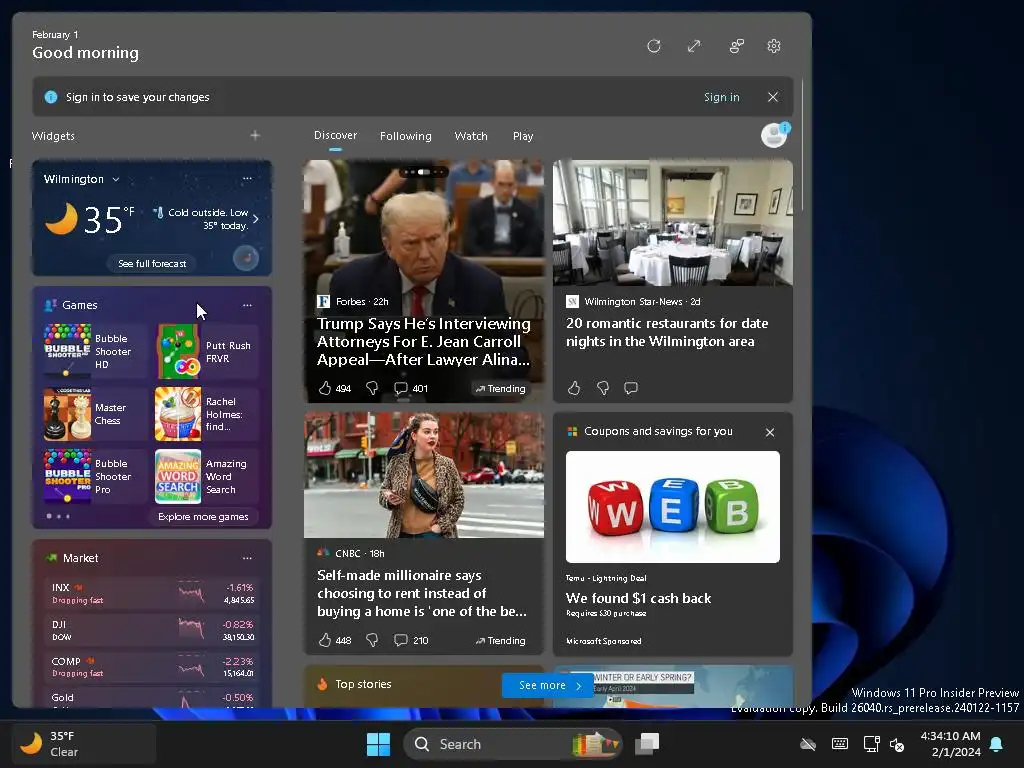The image size is (1024, 768).
Task: Open widgets settings gear
Action: (x=774, y=46)
